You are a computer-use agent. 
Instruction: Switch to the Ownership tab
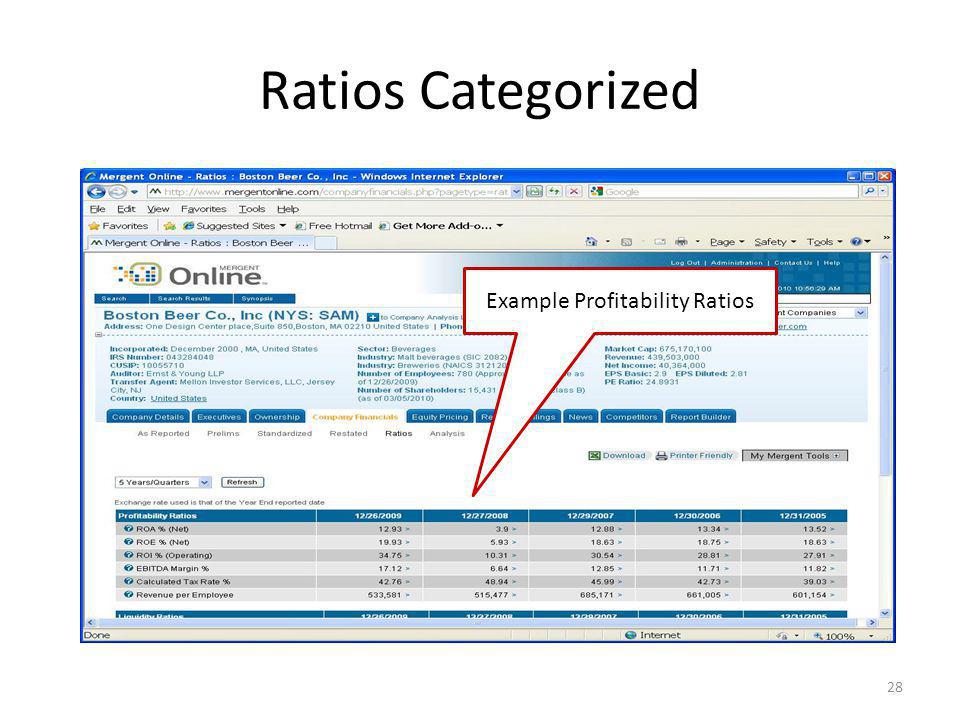coord(277,417)
